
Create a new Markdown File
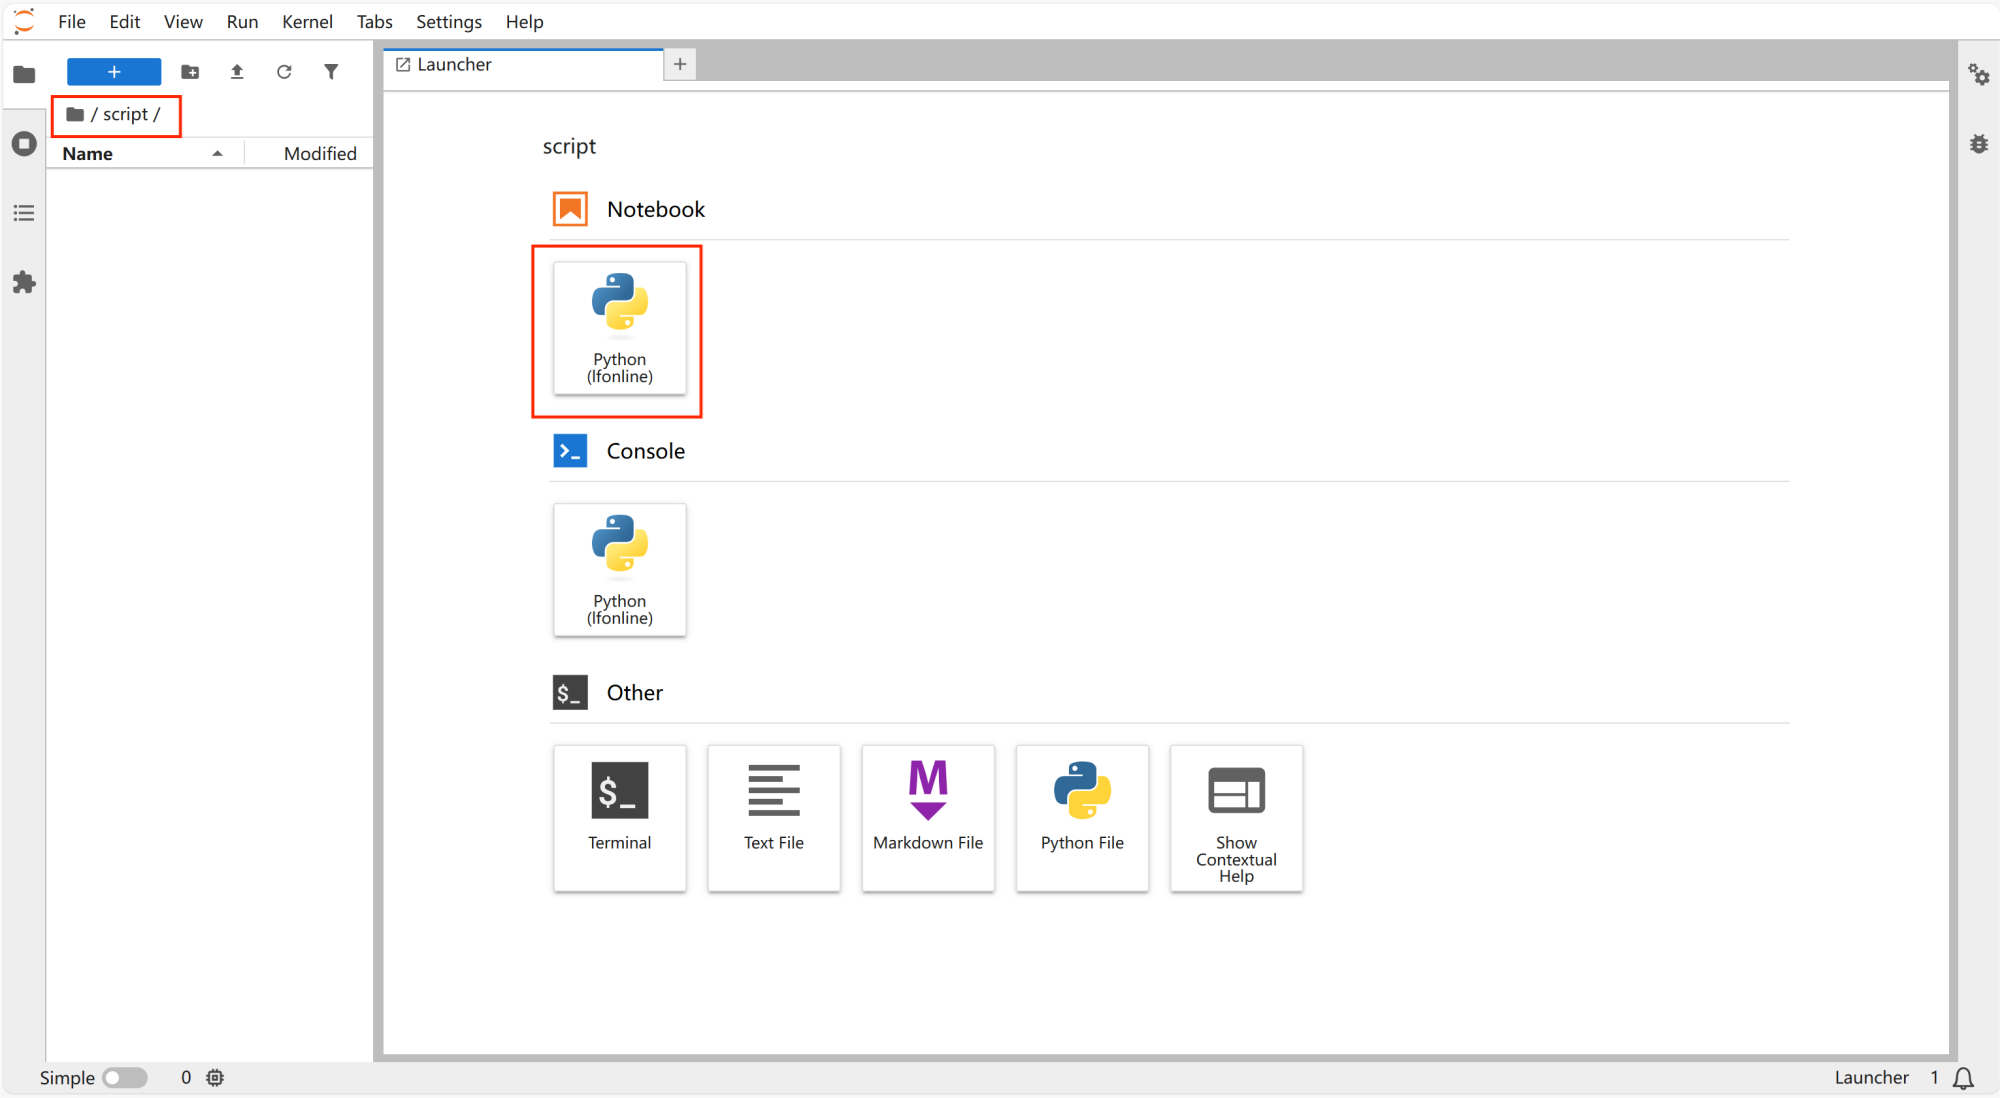pyautogui.click(x=928, y=817)
